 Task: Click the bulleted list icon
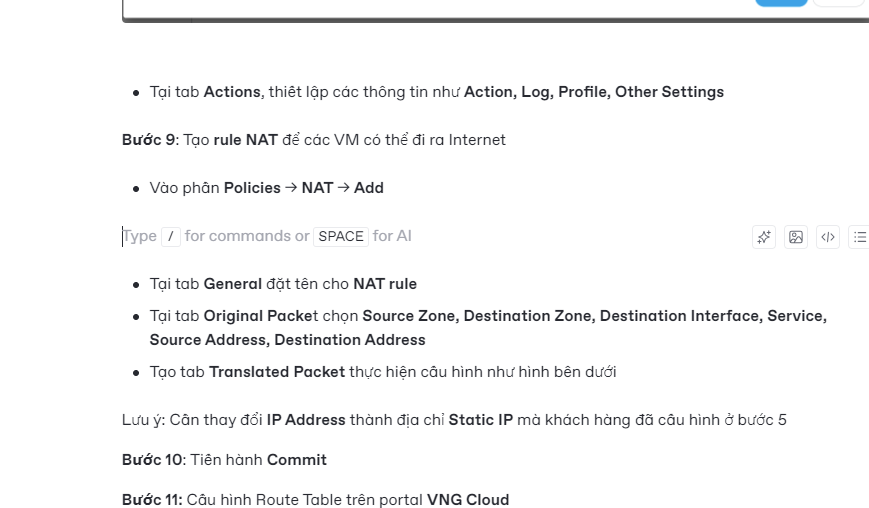(x=859, y=237)
